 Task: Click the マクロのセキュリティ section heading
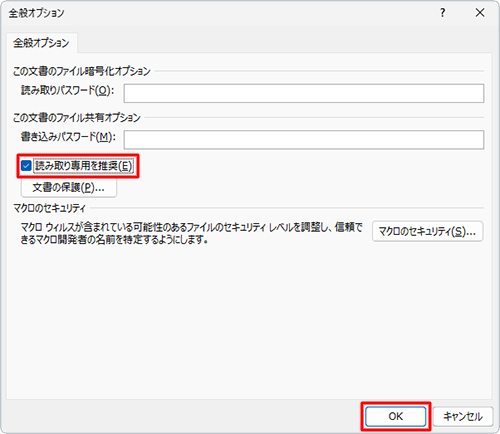tap(49, 208)
